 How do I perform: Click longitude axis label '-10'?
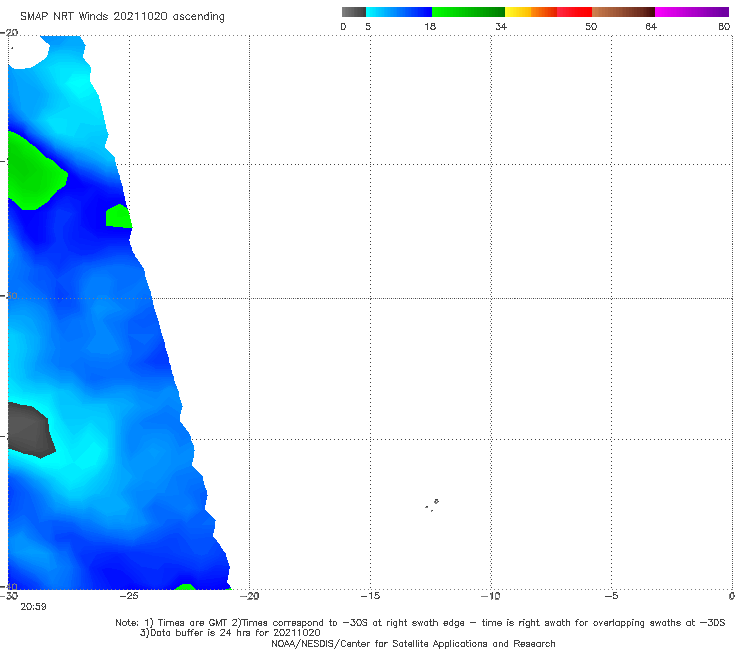click(x=491, y=596)
